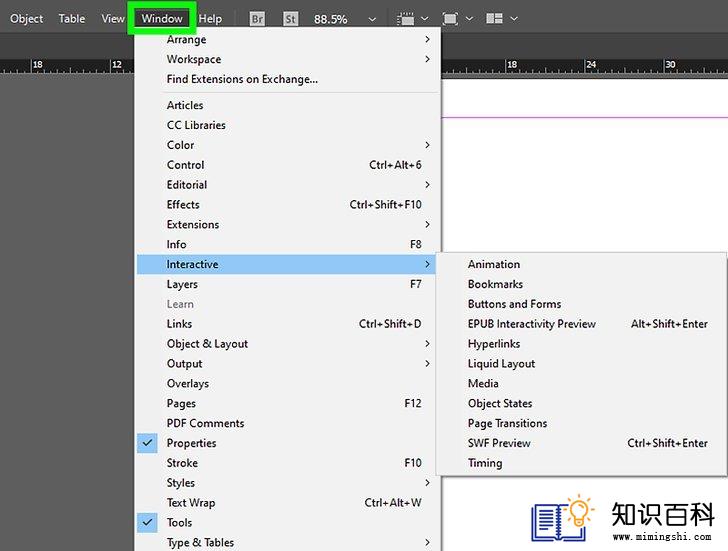Uncheck the Properties panel item
The width and height of the screenshot is (728, 551).
pos(286,443)
